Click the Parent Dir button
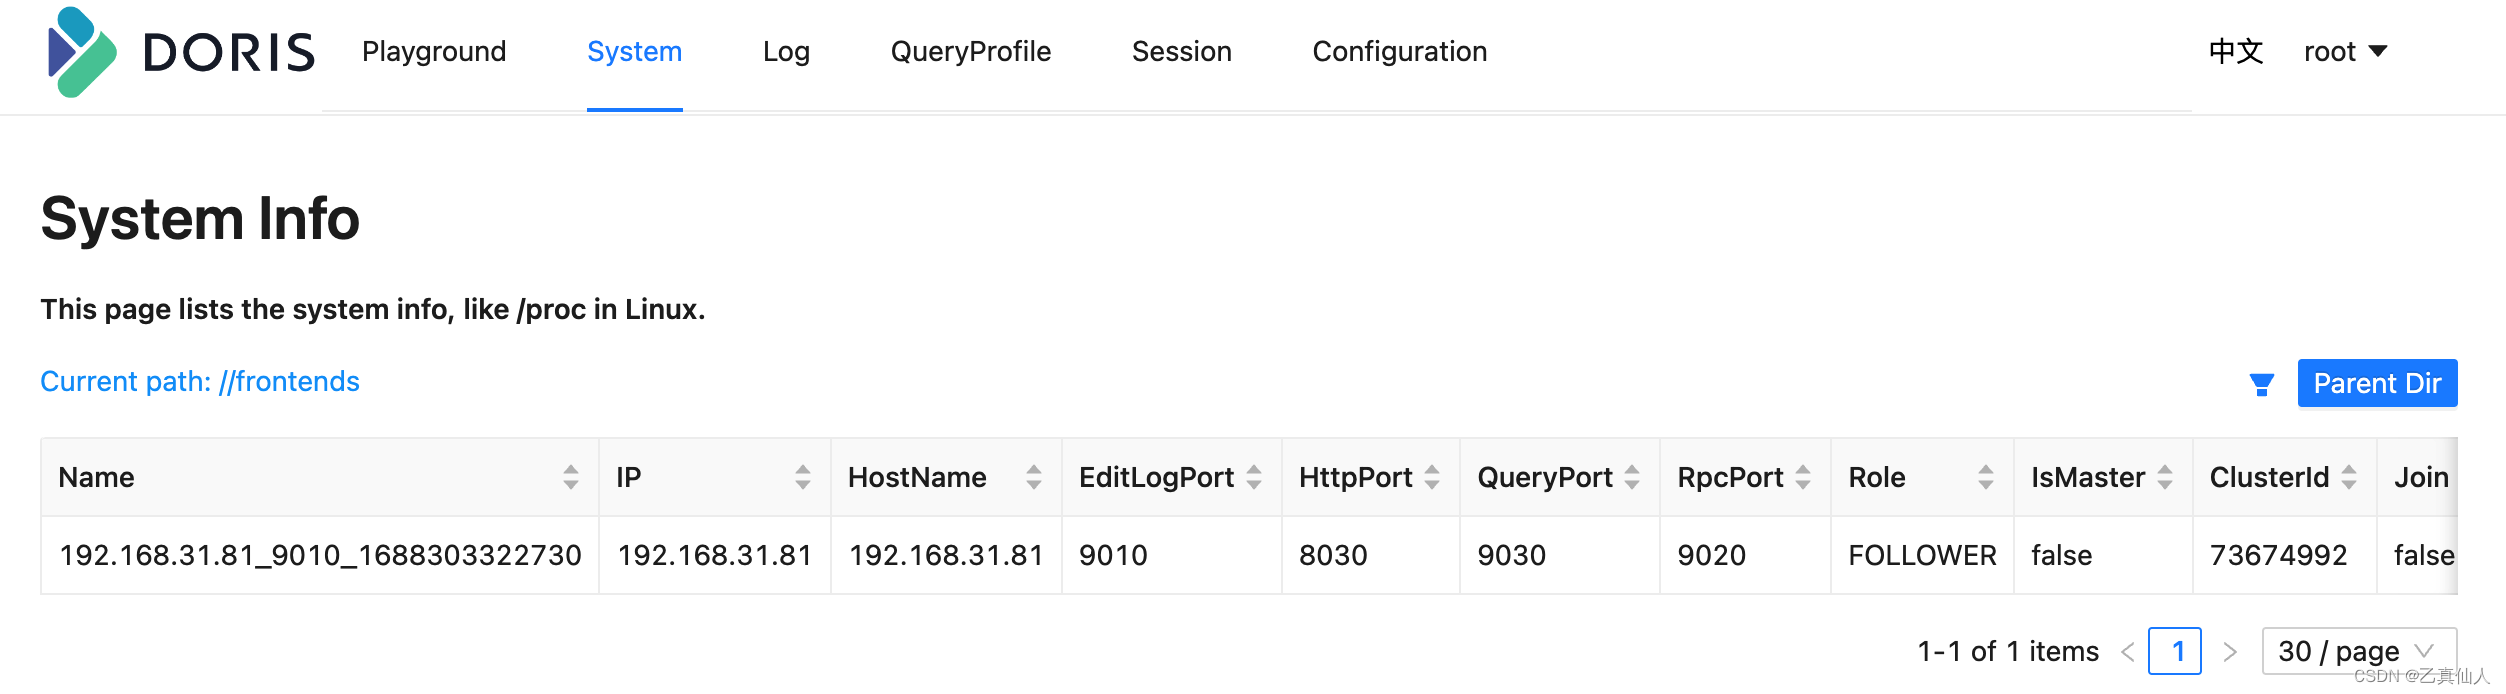Screen dimensions: 2506x694 pos(2376,384)
